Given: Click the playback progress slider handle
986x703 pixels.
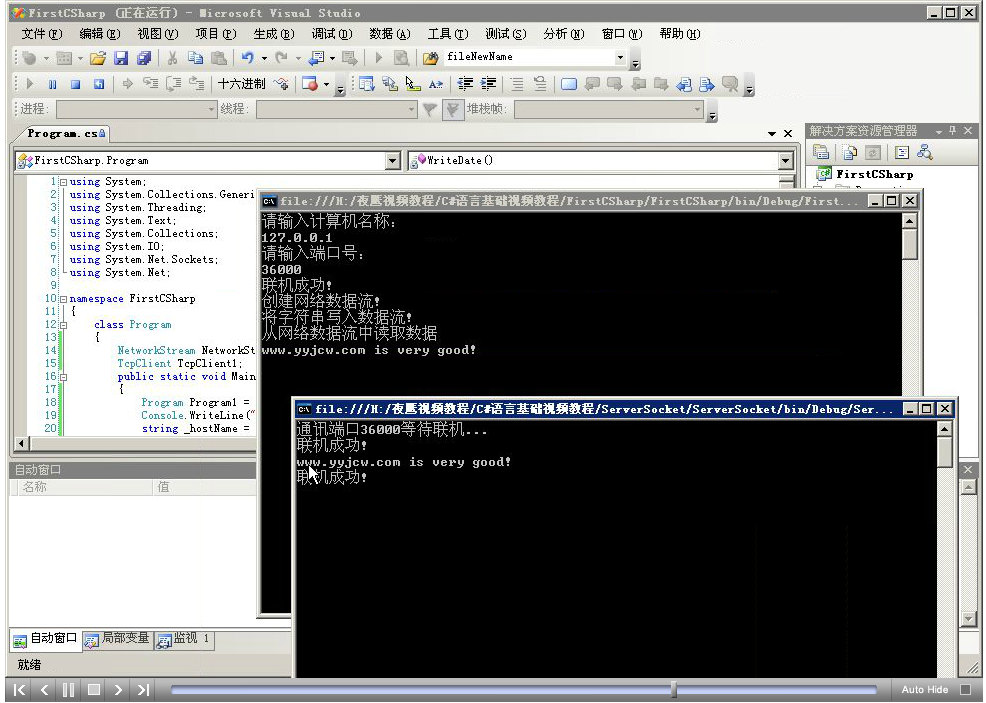Looking at the screenshot, I should [x=673, y=690].
